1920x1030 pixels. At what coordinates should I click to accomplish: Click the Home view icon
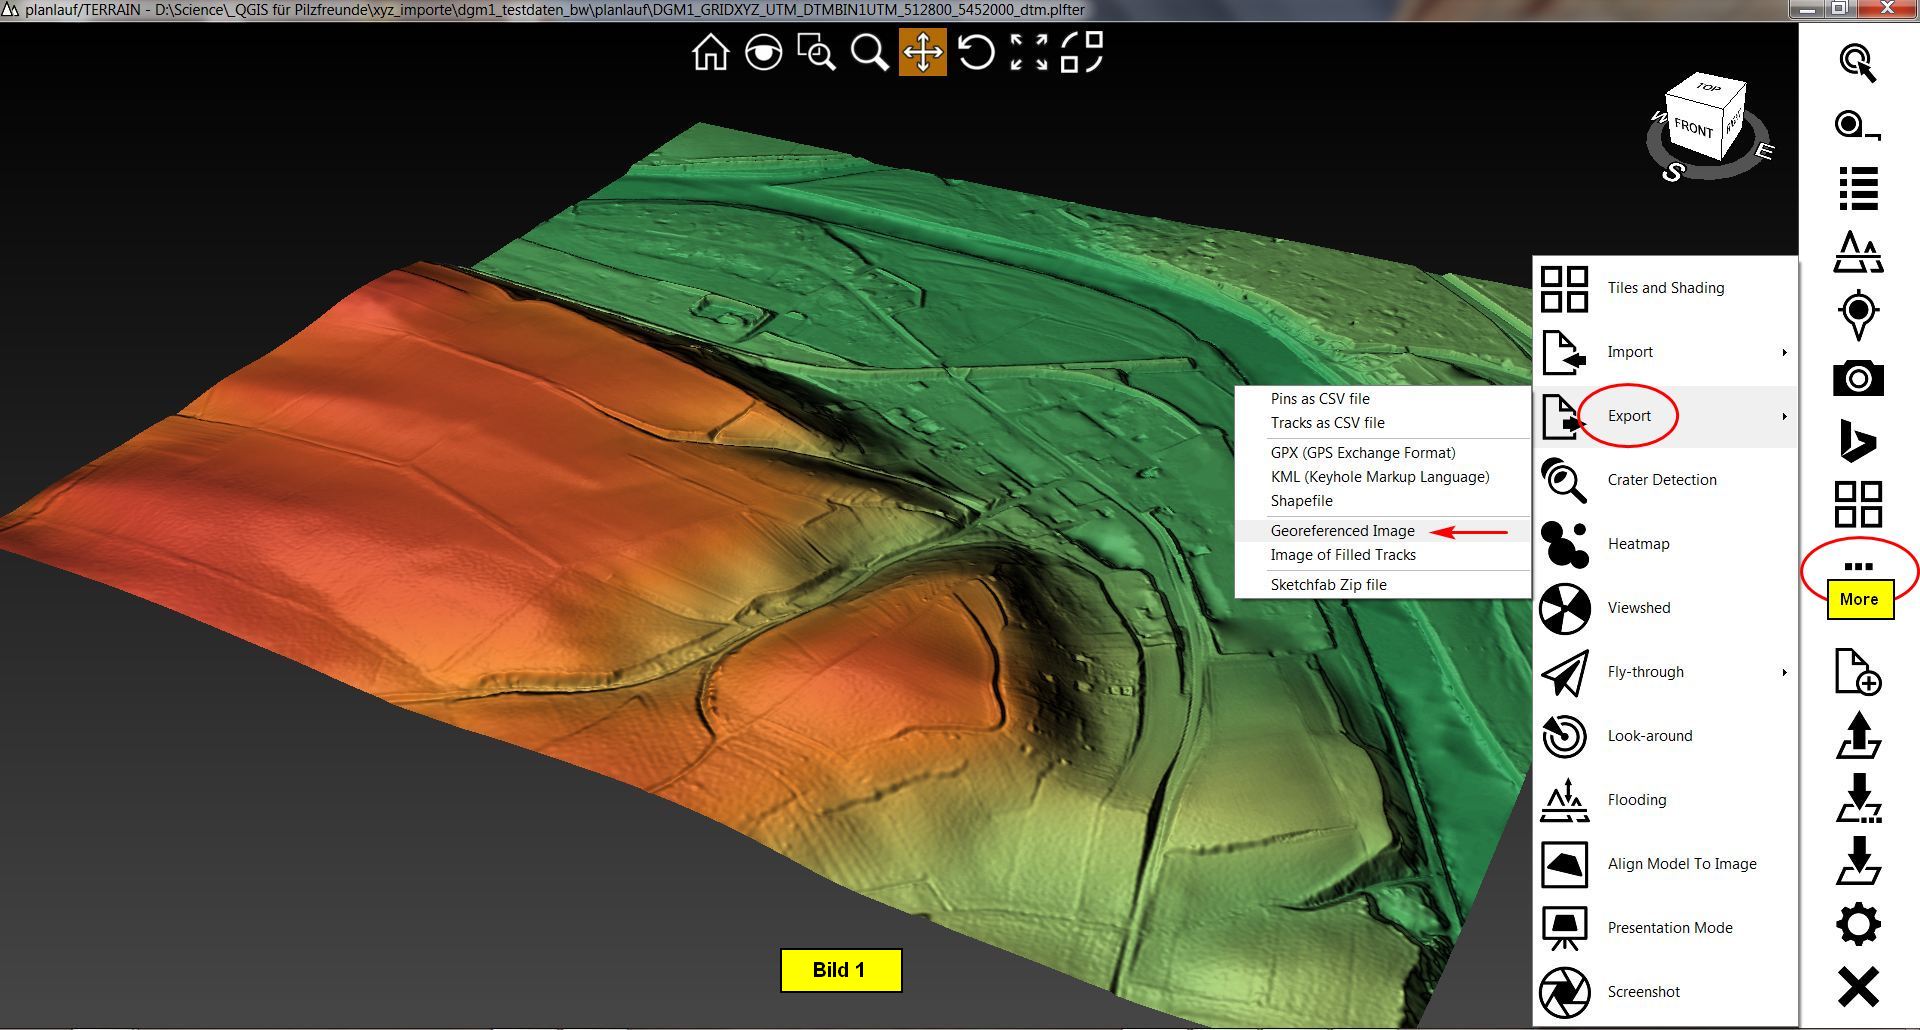pyautogui.click(x=710, y=52)
